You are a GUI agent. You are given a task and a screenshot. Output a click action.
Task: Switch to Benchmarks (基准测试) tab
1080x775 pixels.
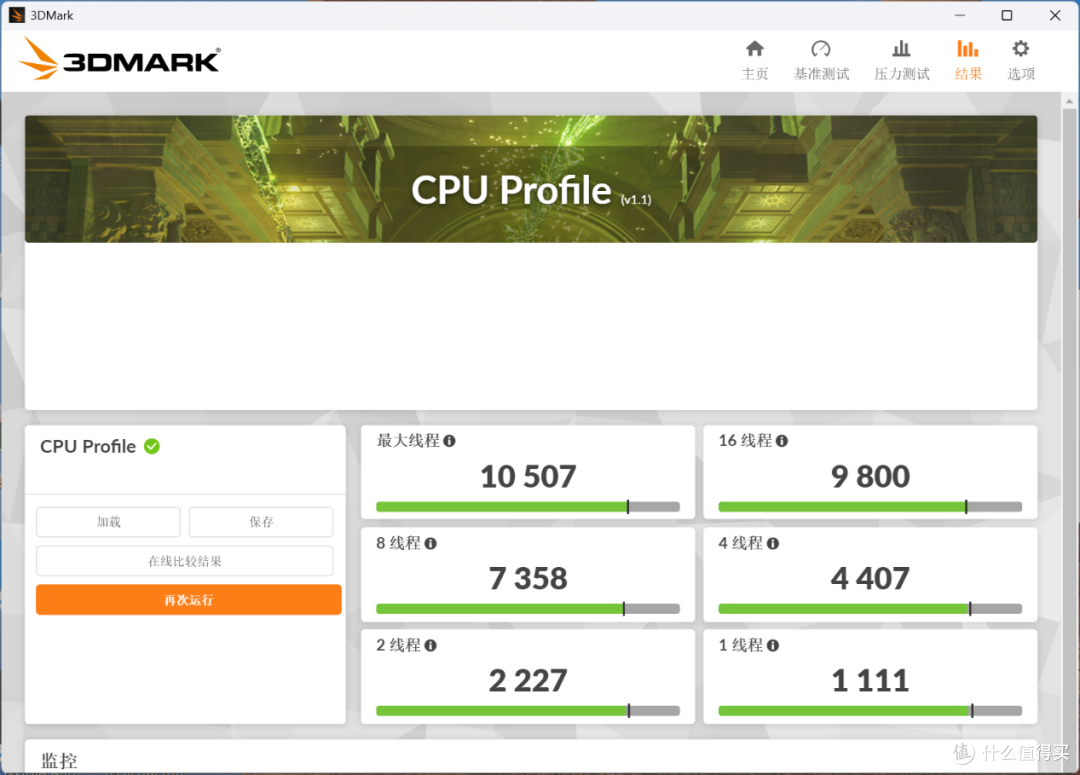point(821,61)
